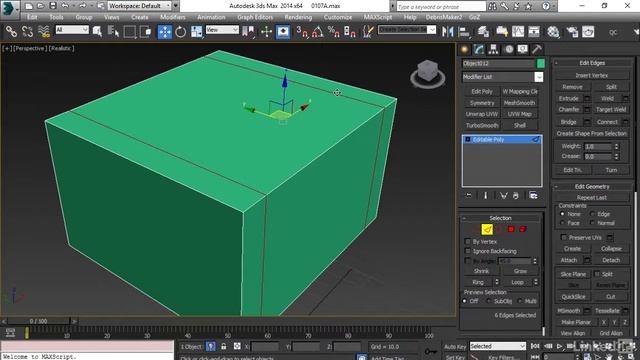Click the time slider 0/100 handle
Image resolution: width=640 pixels, height=360 pixels.
38,321
